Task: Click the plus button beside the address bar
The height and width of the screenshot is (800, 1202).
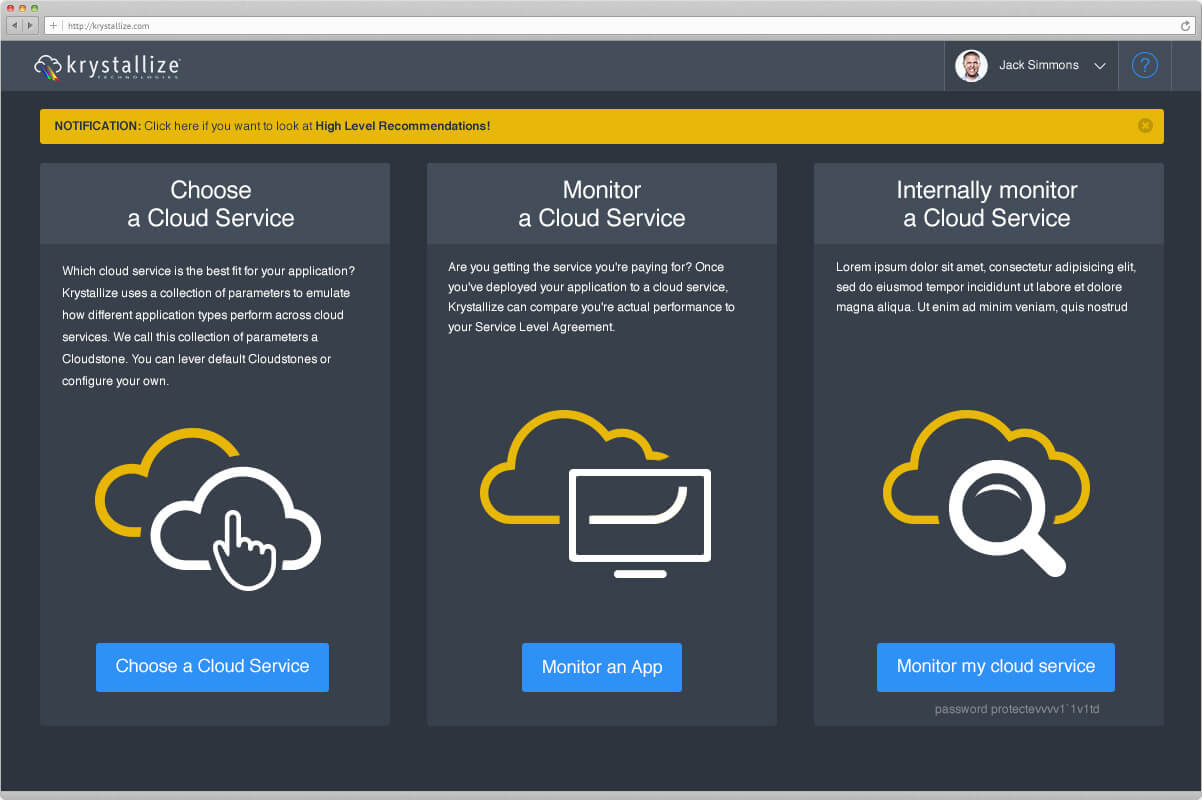Action: click(53, 25)
